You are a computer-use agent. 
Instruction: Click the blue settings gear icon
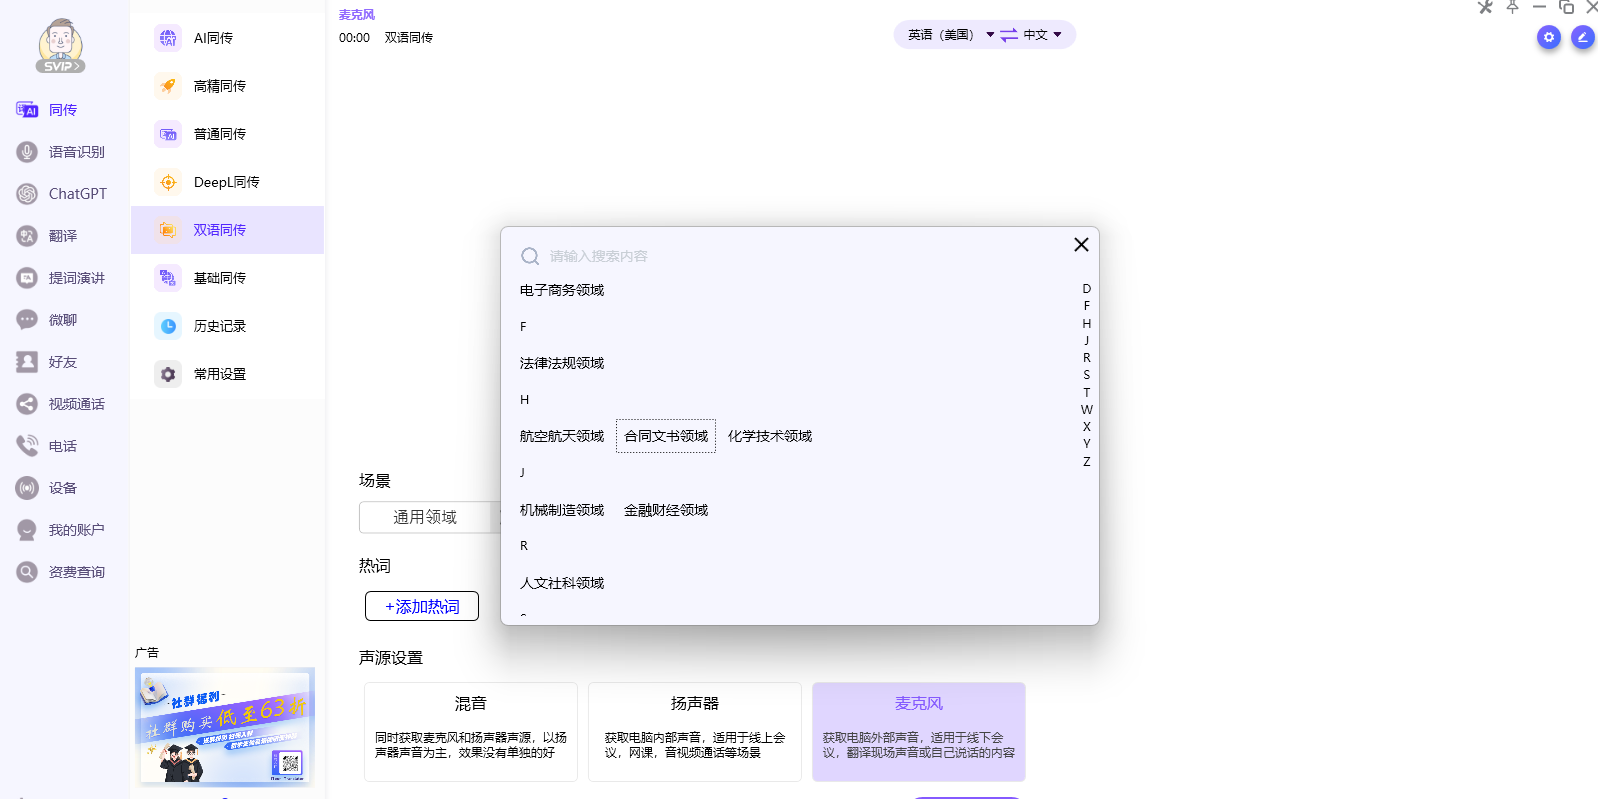tap(1548, 38)
